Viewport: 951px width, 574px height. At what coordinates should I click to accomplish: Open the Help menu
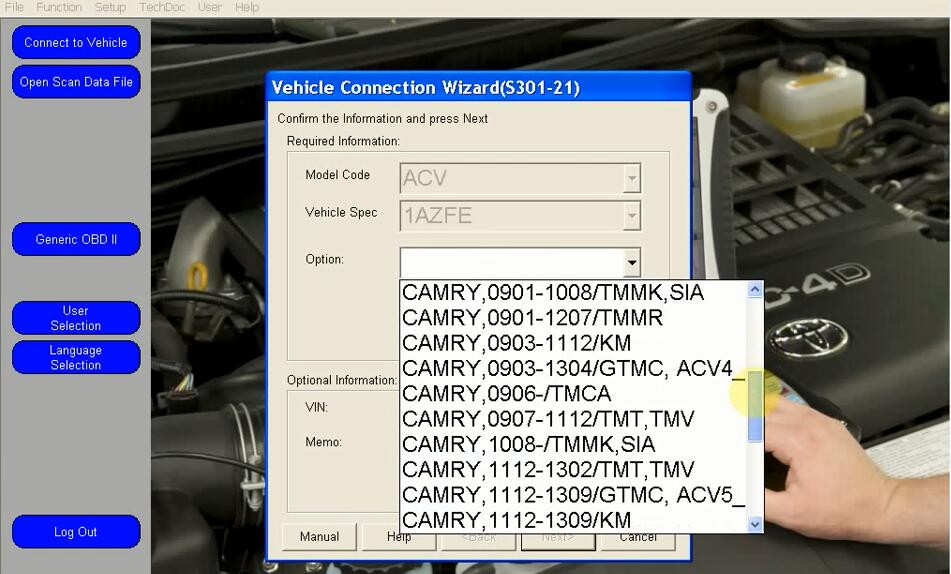point(247,7)
